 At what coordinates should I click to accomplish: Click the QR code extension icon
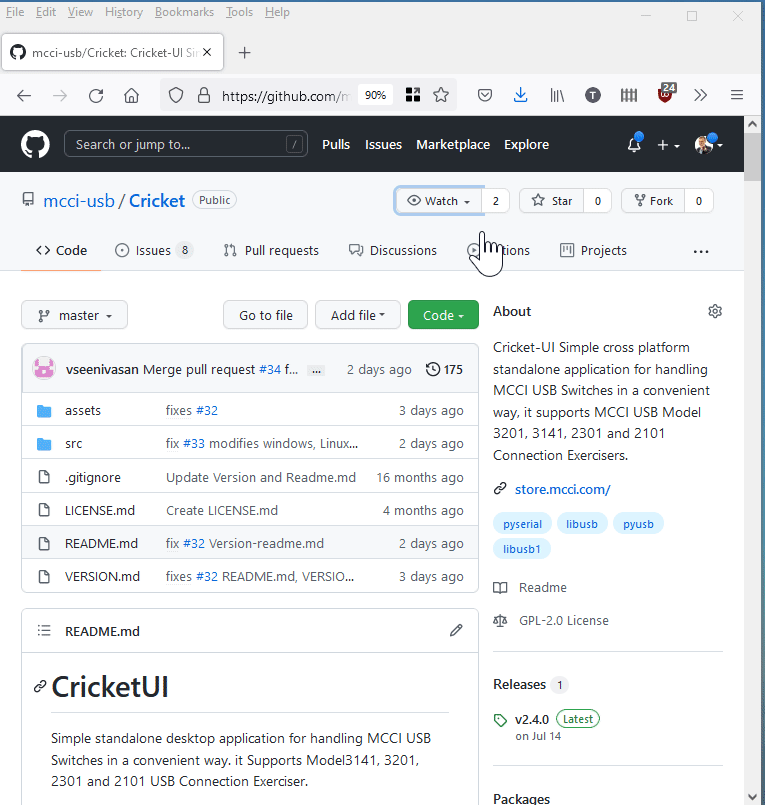(413, 95)
